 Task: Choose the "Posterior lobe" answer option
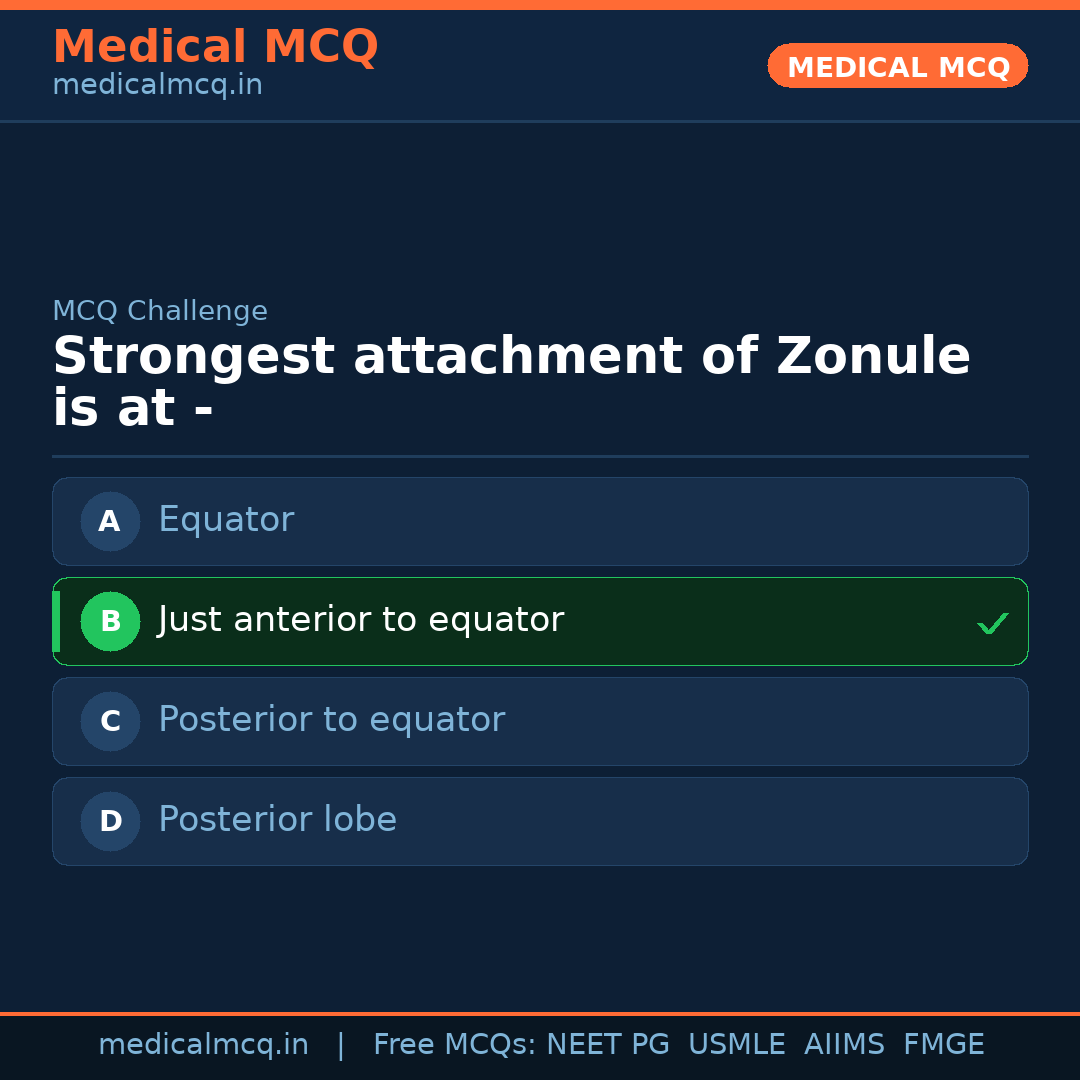pyautogui.click(x=540, y=821)
